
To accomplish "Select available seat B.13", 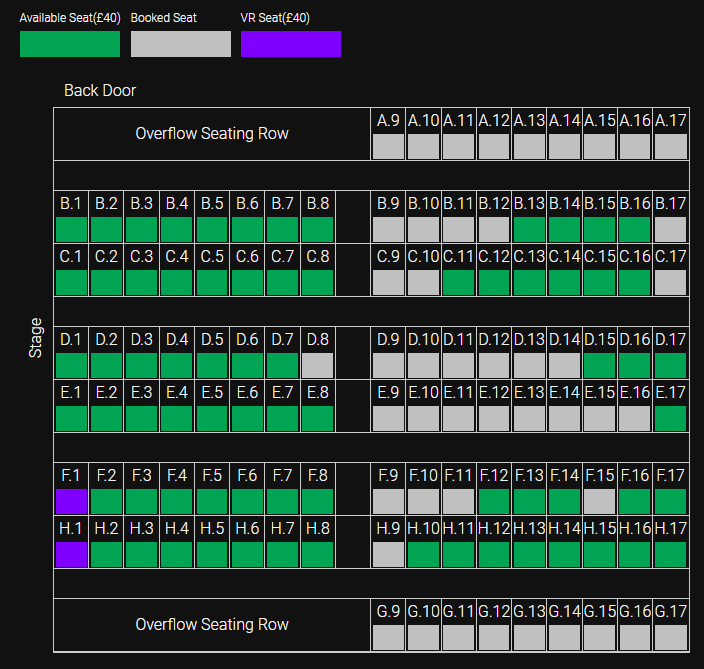I will pyautogui.click(x=530, y=229).
